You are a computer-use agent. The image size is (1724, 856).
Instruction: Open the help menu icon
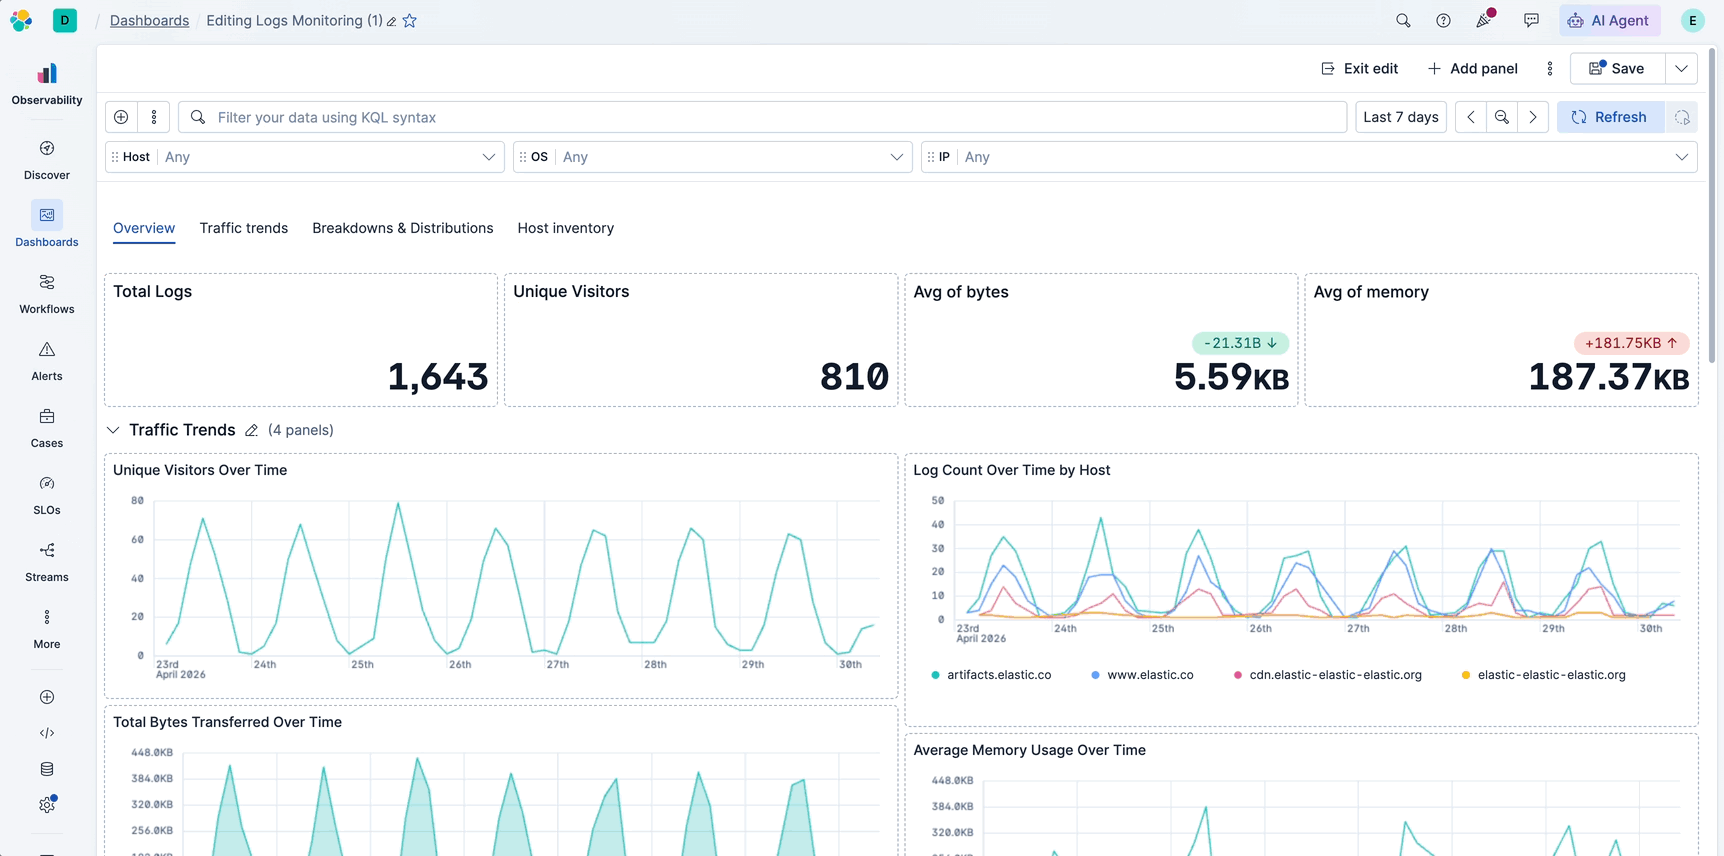(1443, 20)
